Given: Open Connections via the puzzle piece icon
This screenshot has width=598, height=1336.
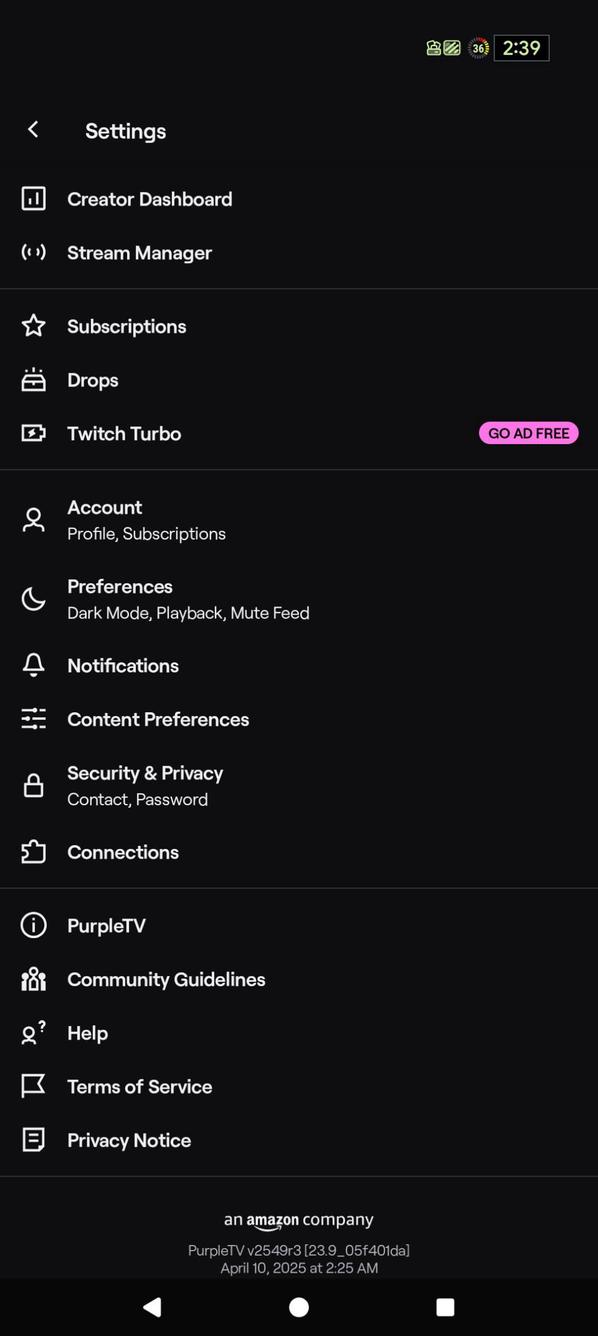Looking at the screenshot, I should click(x=33, y=852).
